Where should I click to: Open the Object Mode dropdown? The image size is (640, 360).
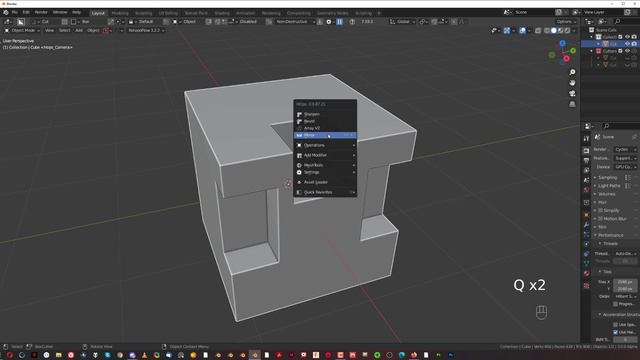[x=22, y=30]
